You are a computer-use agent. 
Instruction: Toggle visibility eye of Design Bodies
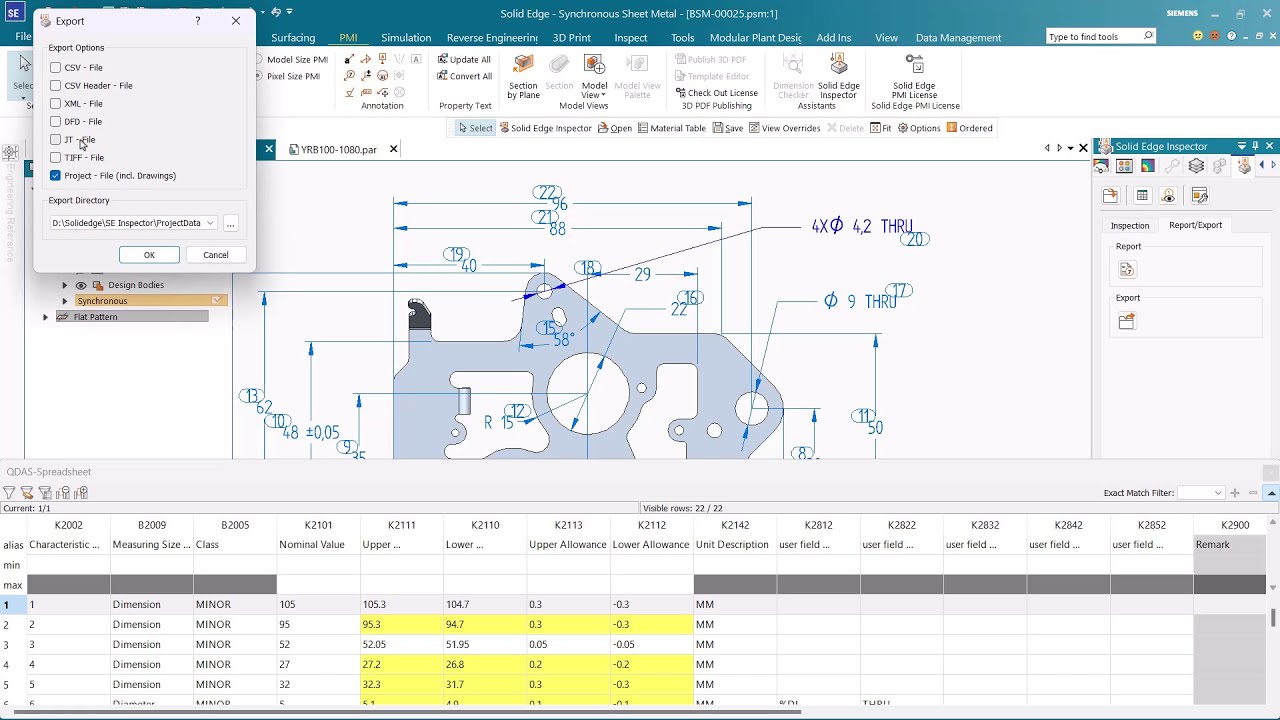point(81,285)
